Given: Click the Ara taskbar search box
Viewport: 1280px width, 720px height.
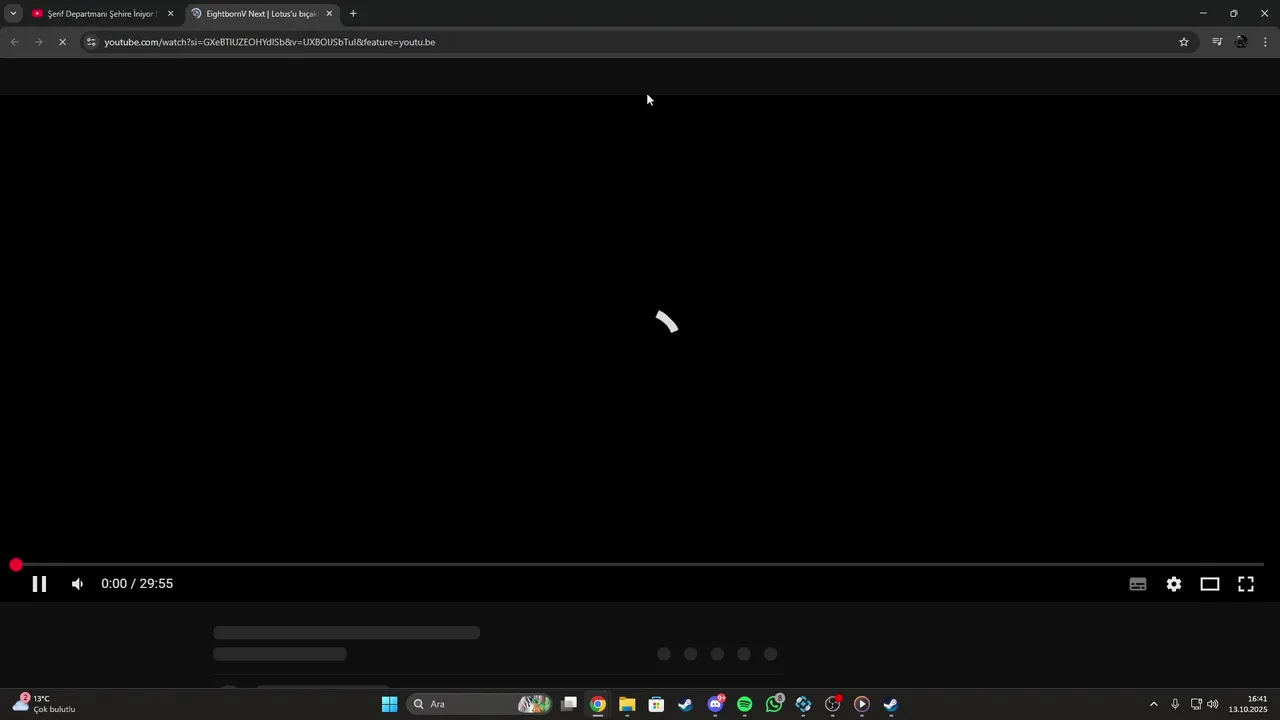Looking at the screenshot, I should point(480,704).
